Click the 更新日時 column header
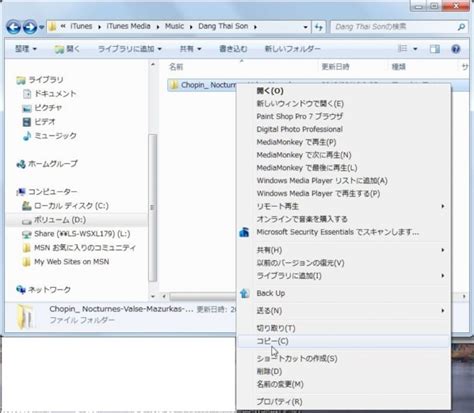The width and height of the screenshot is (474, 413). coord(335,67)
